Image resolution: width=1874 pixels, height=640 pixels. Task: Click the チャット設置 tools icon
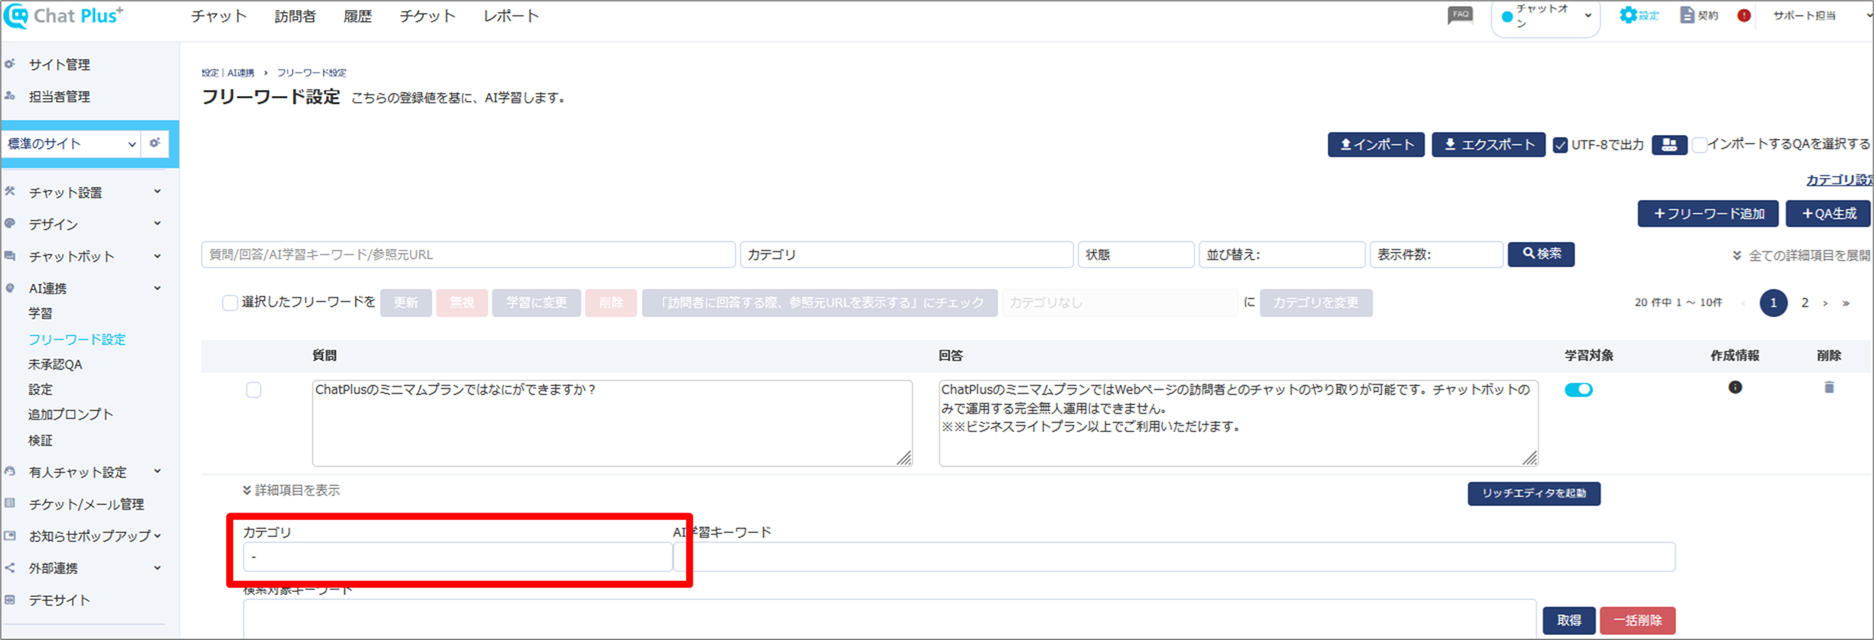(x=10, y=192)
